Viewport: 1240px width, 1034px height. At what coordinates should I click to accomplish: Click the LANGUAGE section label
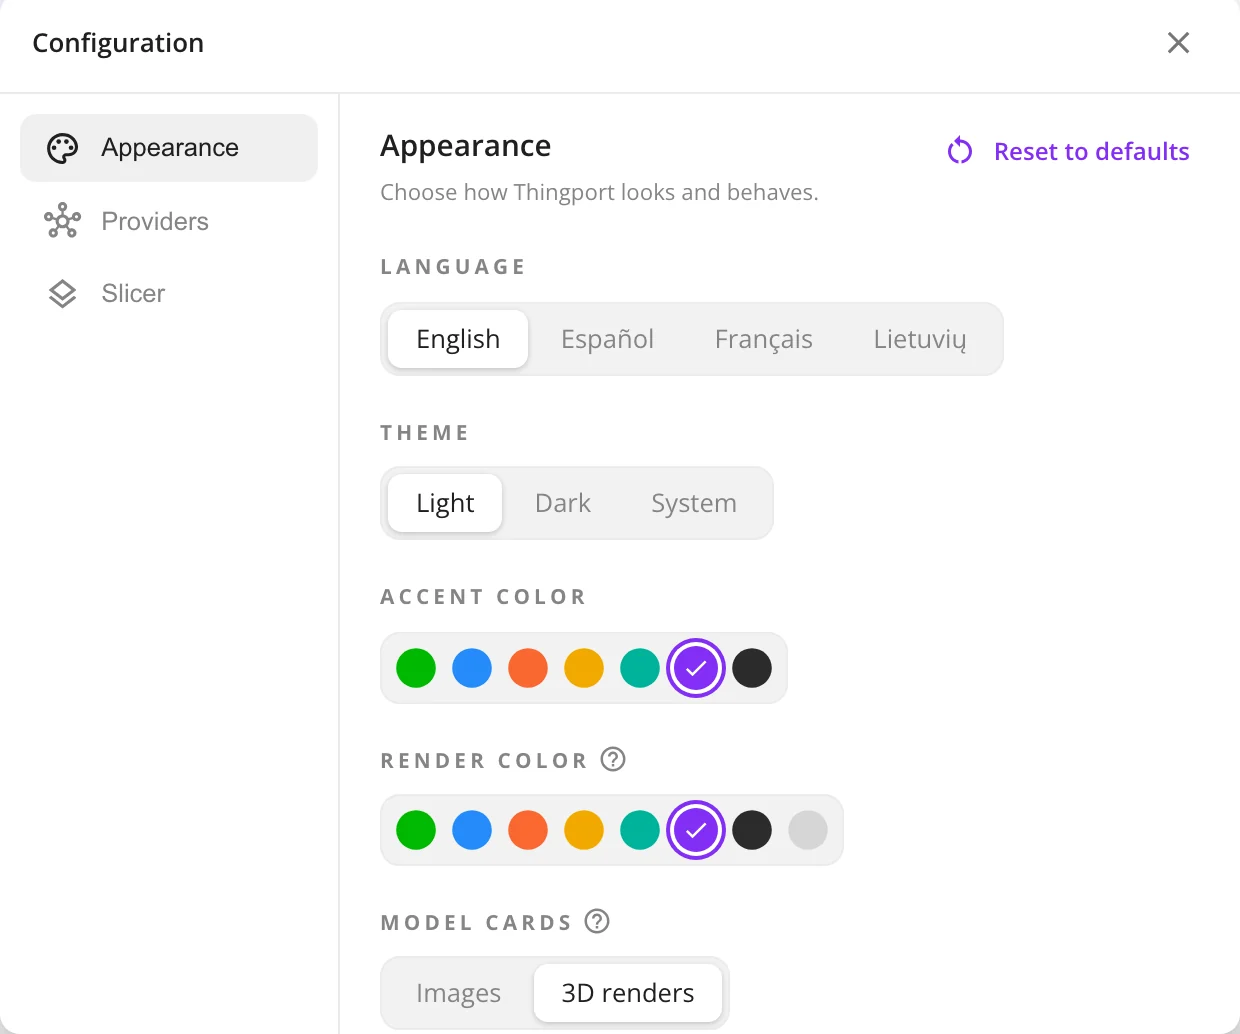tap(453, 267)
